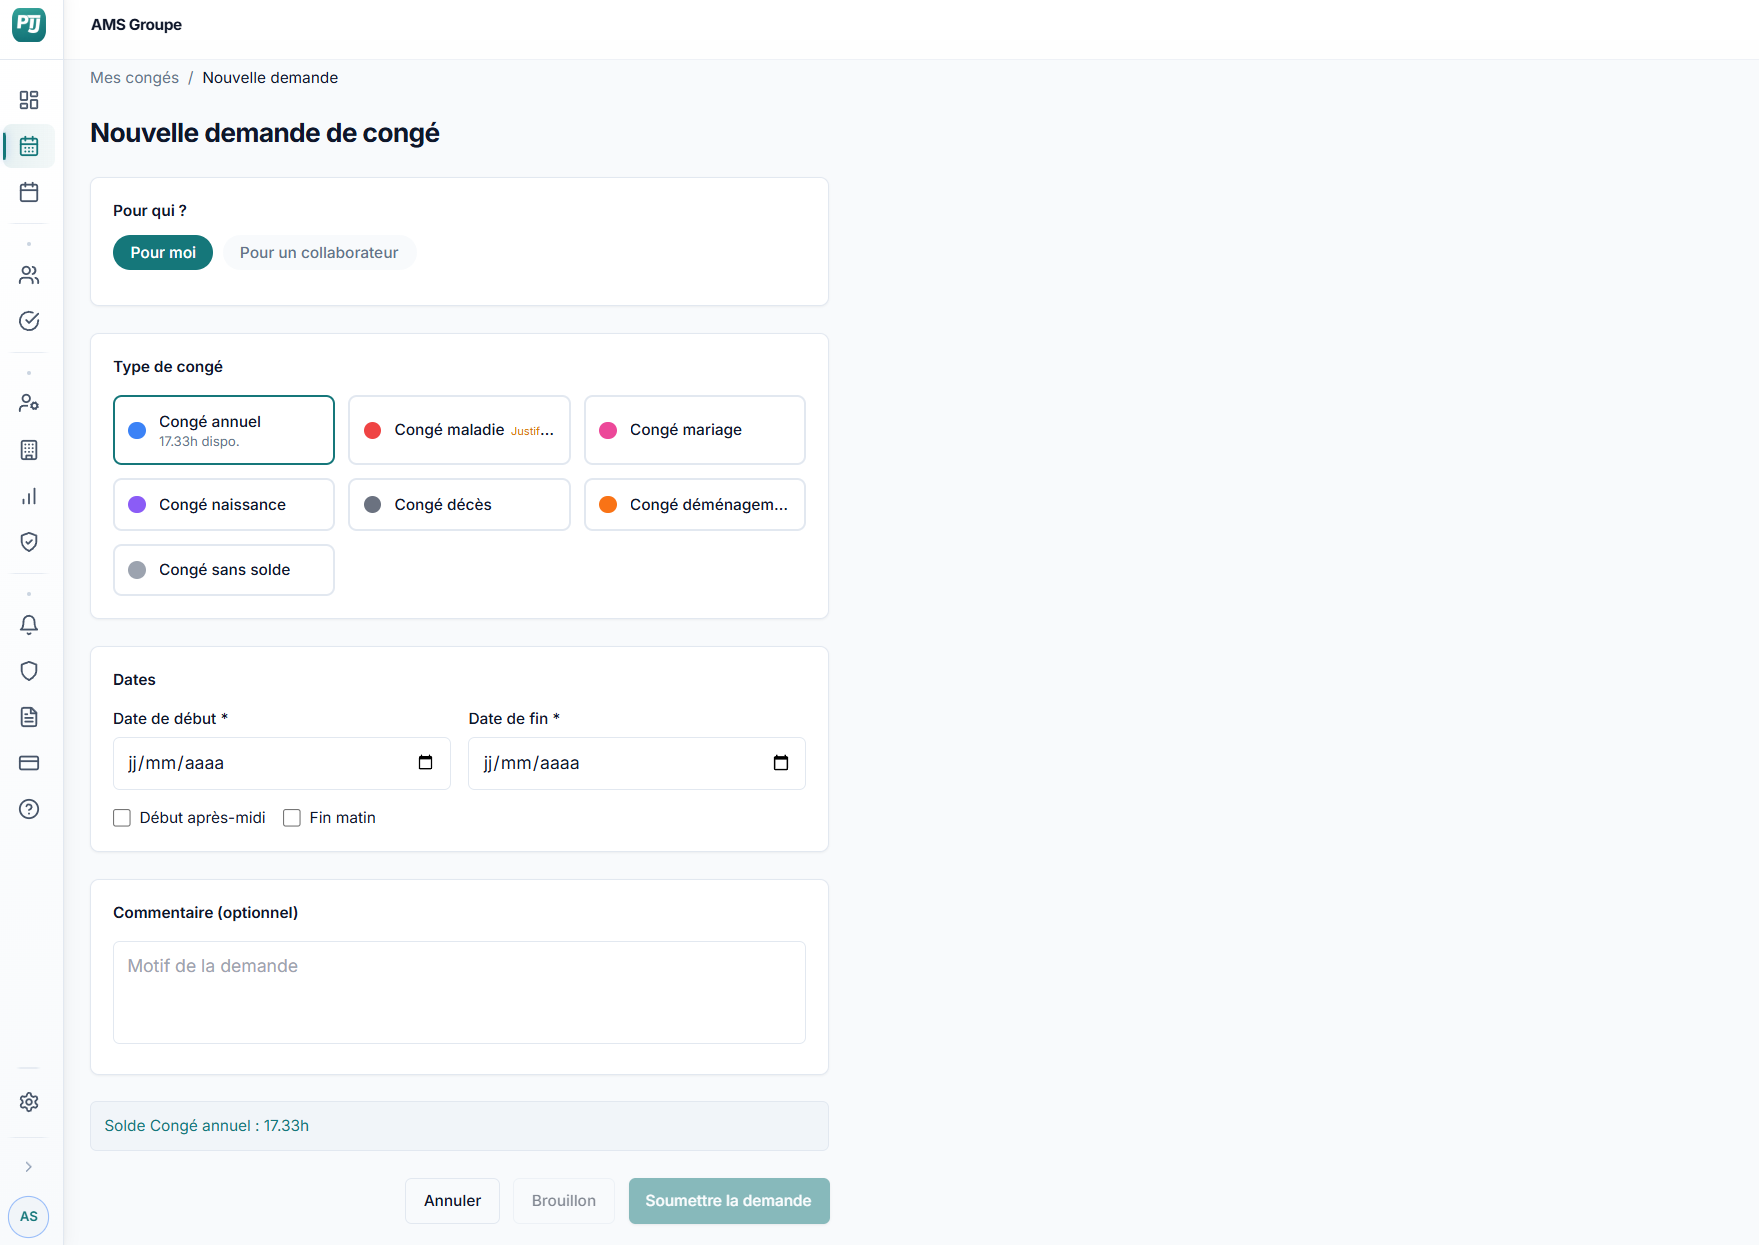The height and width of the screenshot is (1245, 1759).
Task: Select the Congé maladie leave type
Action: pyautogui.click(x=459, y=430)
